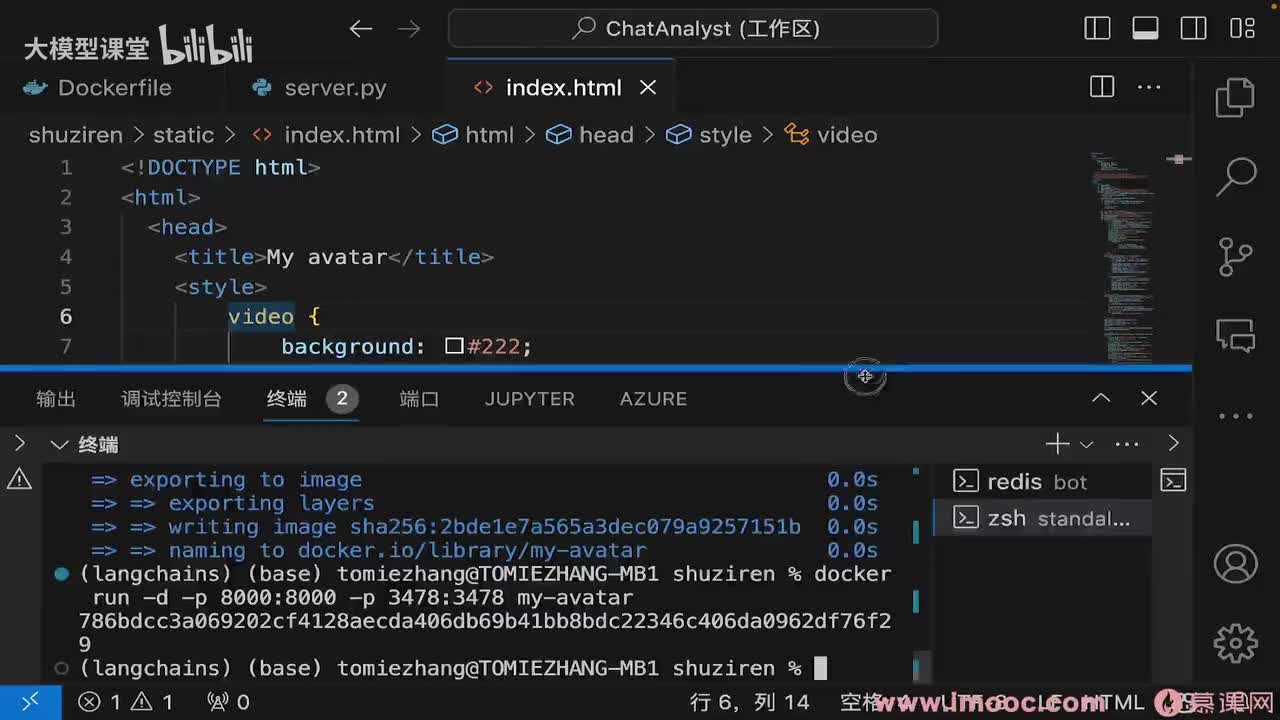Viewport: 1280px width, 720px height.
Task: Go forward with the right arrow
Action: (x=409, y=29)
